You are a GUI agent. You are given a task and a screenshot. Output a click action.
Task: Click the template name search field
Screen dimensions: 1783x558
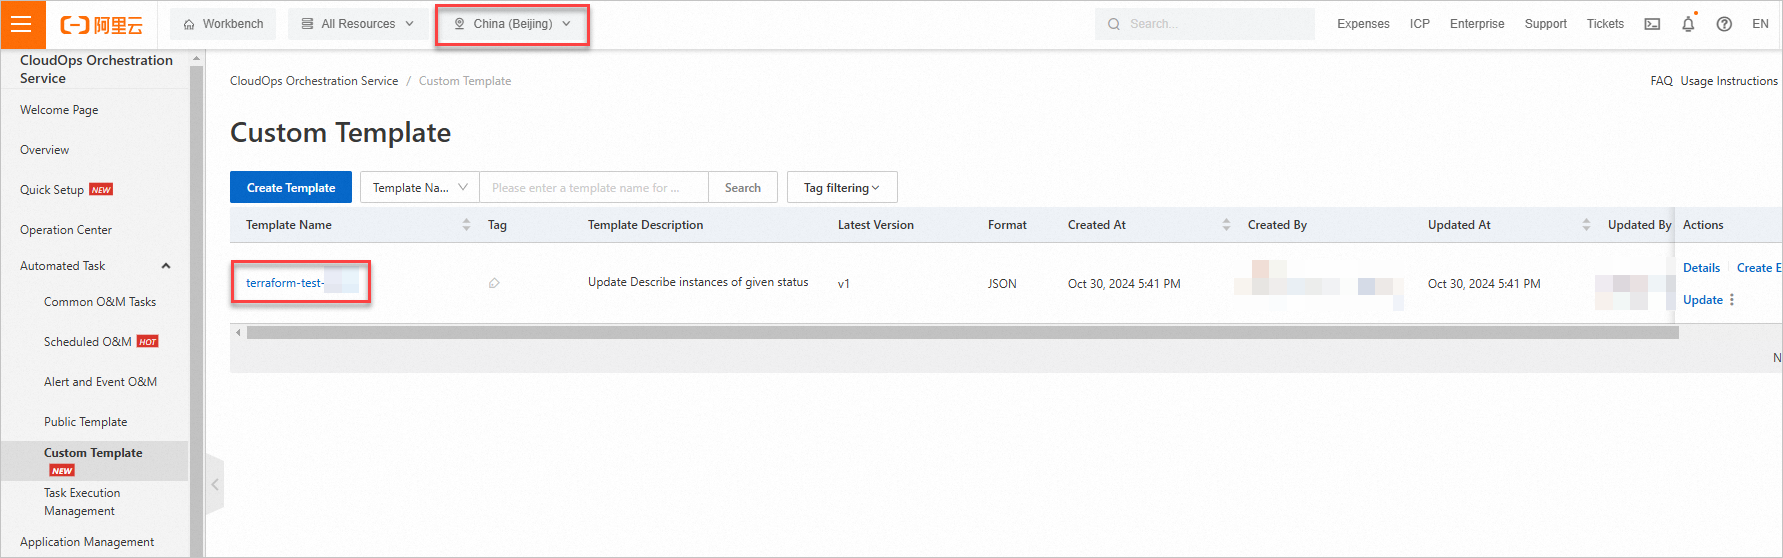tap(593, 188)
